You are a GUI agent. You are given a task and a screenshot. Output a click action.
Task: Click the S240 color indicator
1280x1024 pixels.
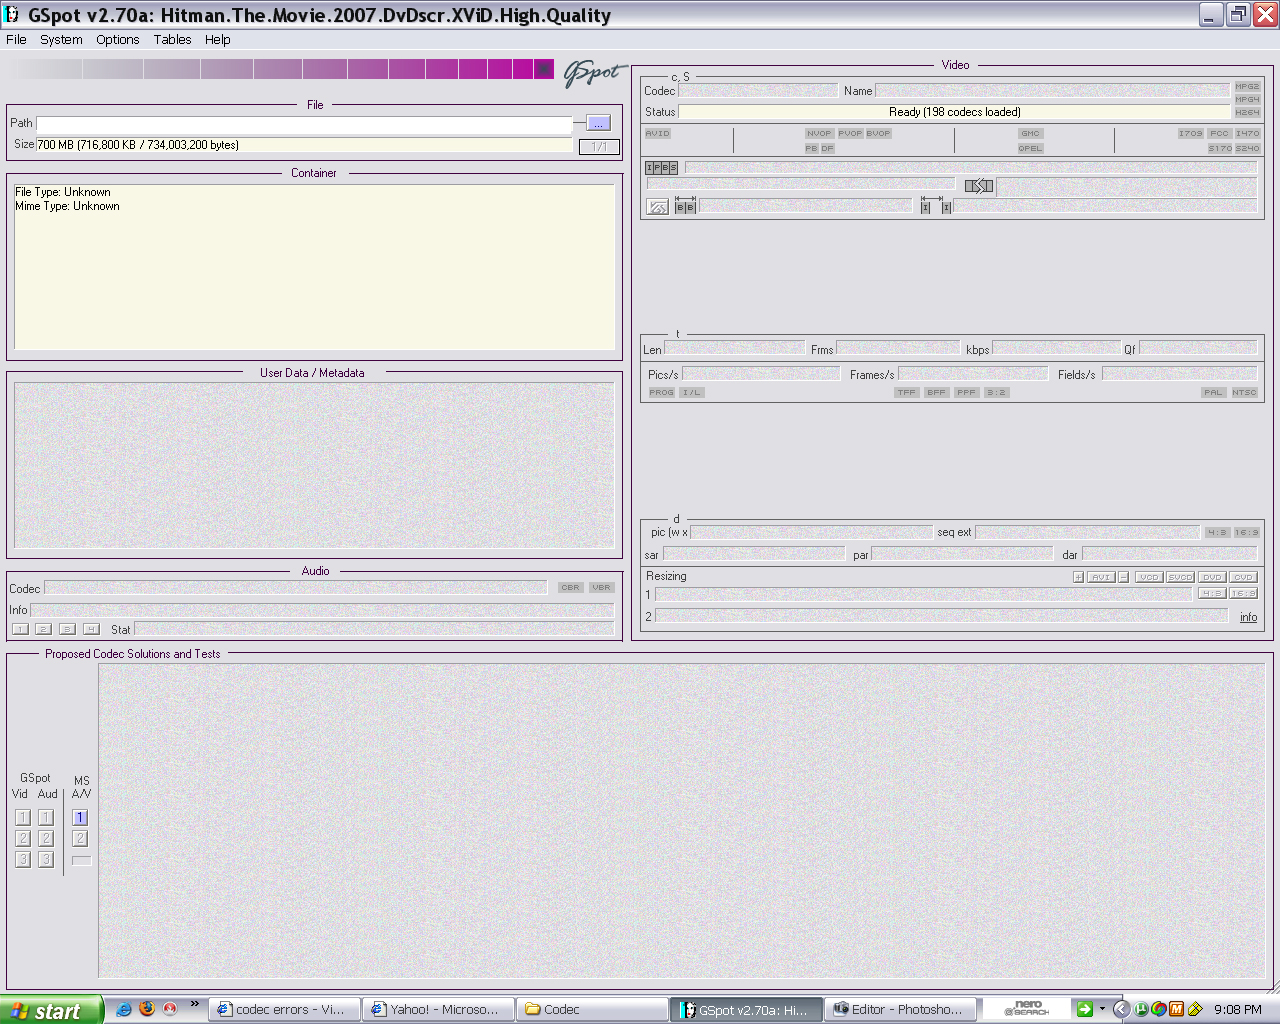(x=1247, y=148)
